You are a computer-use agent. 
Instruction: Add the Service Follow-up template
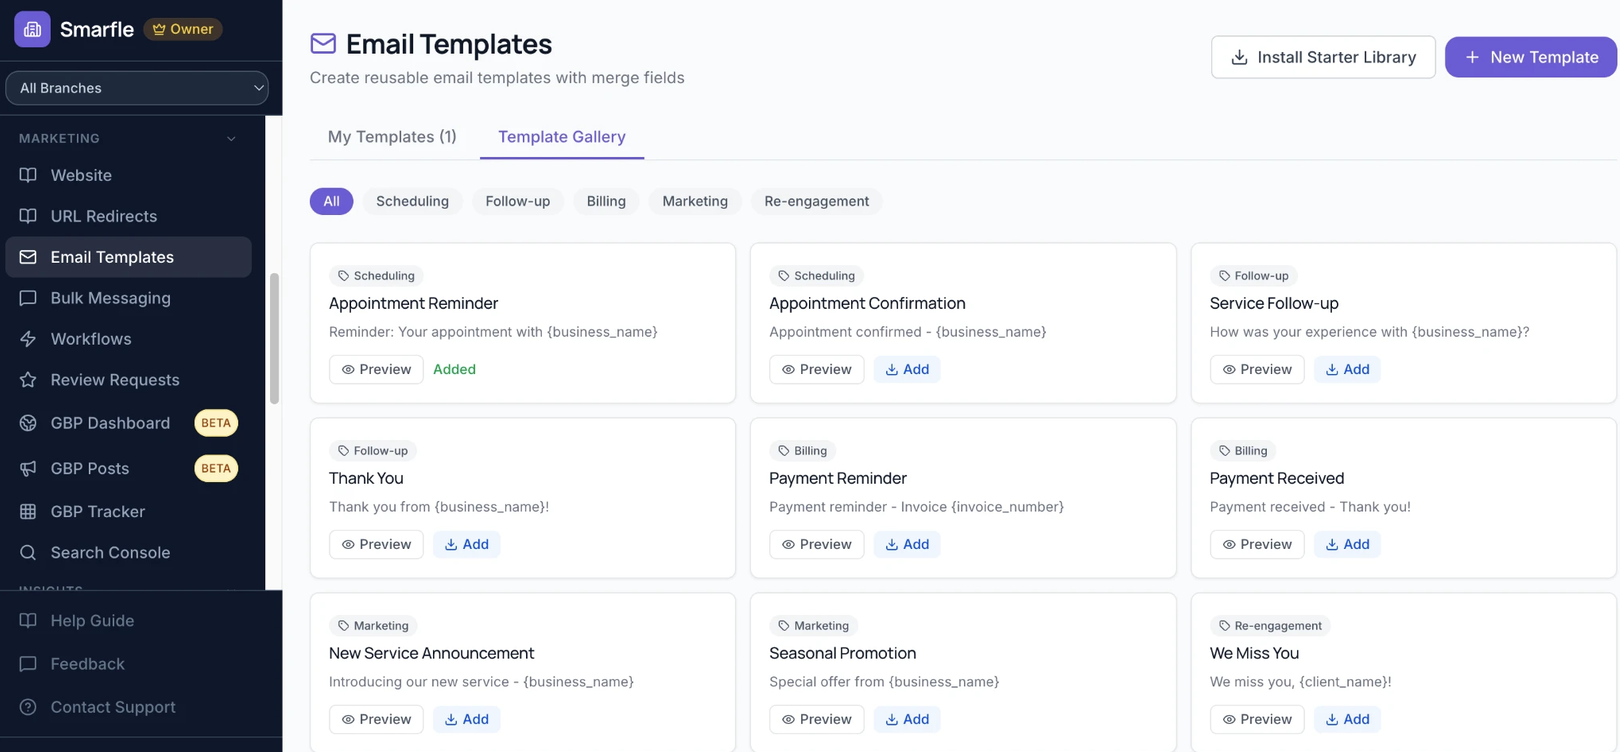coord(1347,369)
